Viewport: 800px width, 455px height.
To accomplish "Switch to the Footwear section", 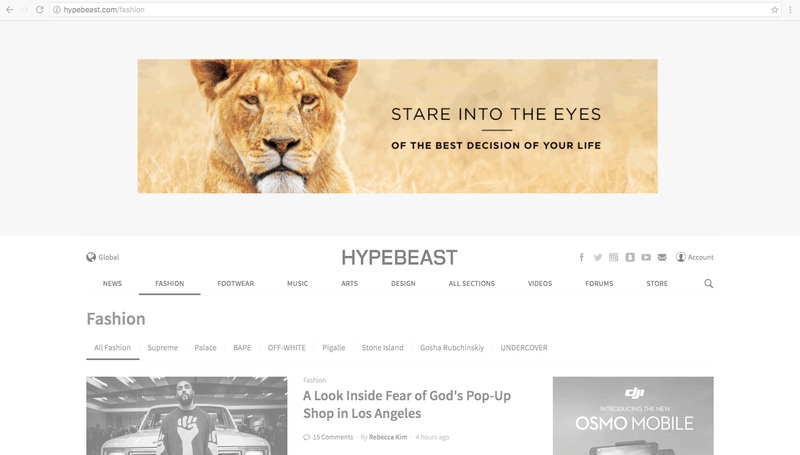I will point(236,284).
